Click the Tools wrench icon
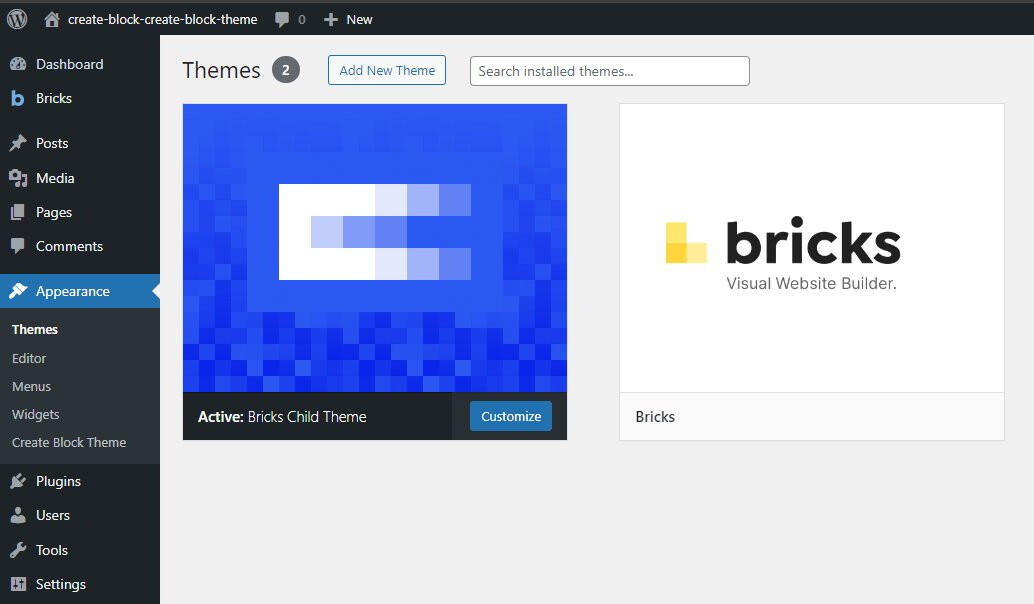This screenshot has width=1034, height=604. pyautogui.click(x=18, y=550)
